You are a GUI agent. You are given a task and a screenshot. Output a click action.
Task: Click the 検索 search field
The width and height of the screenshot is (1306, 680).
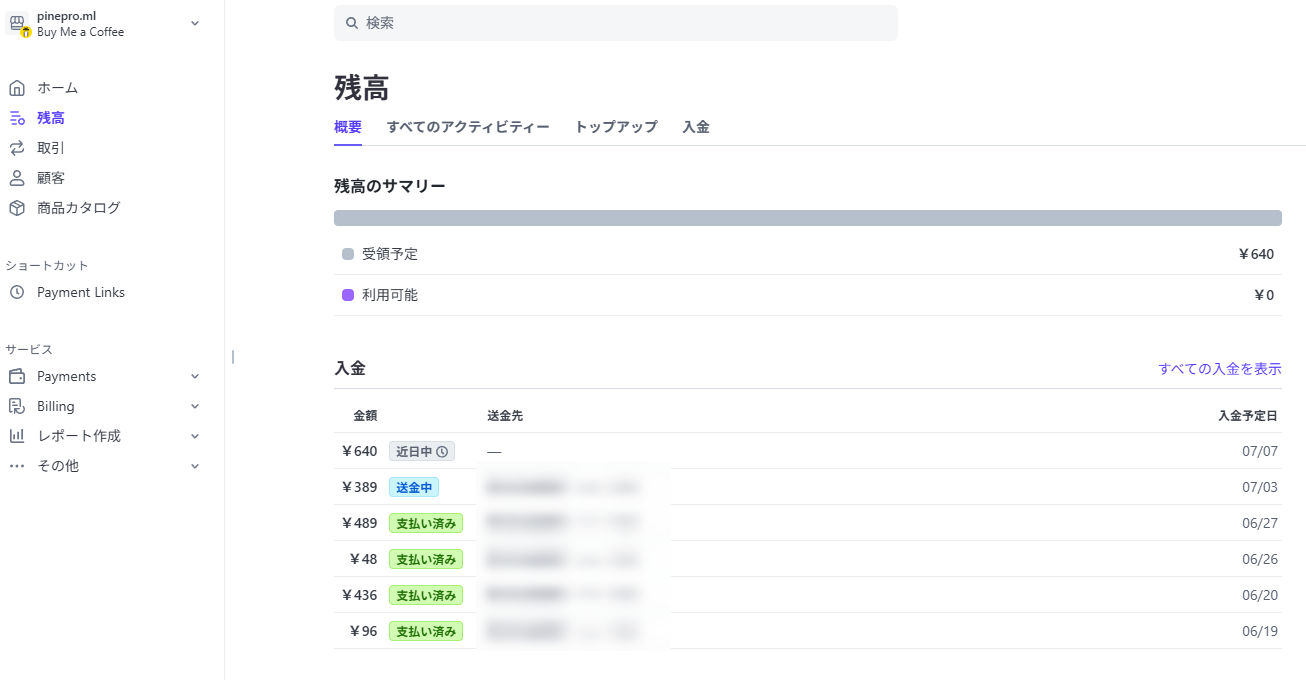pyautogui.click(x=615, y=23)
